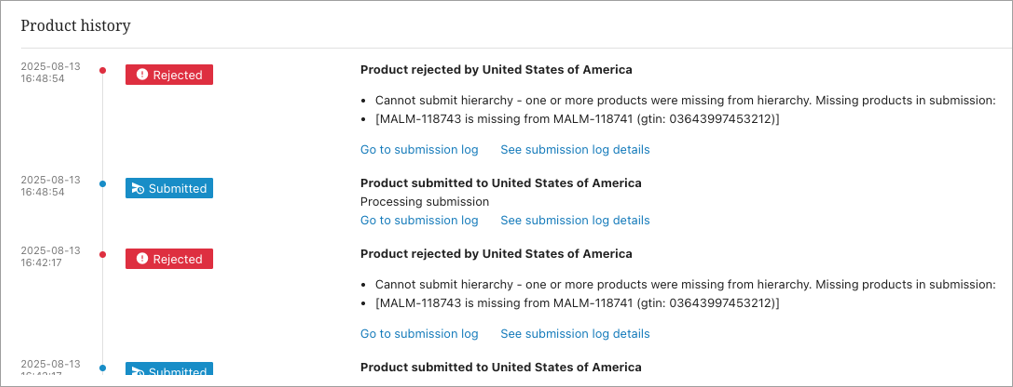Screen dimensions: 1013x387
Task: Select red timeline dot for 16:48:54 rejection
Action: coord(102,70)
